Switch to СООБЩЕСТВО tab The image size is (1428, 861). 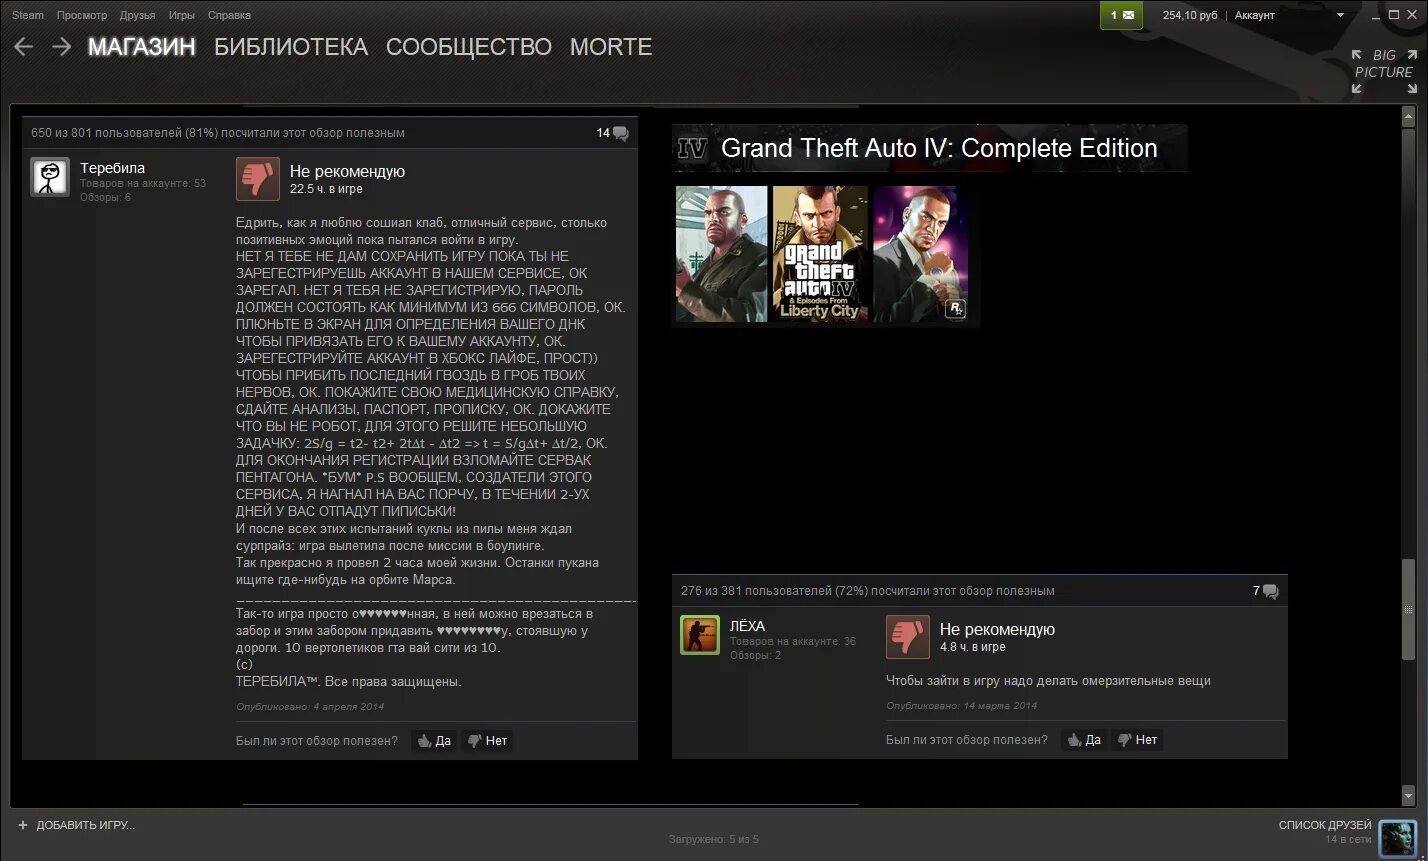[469, 47]
